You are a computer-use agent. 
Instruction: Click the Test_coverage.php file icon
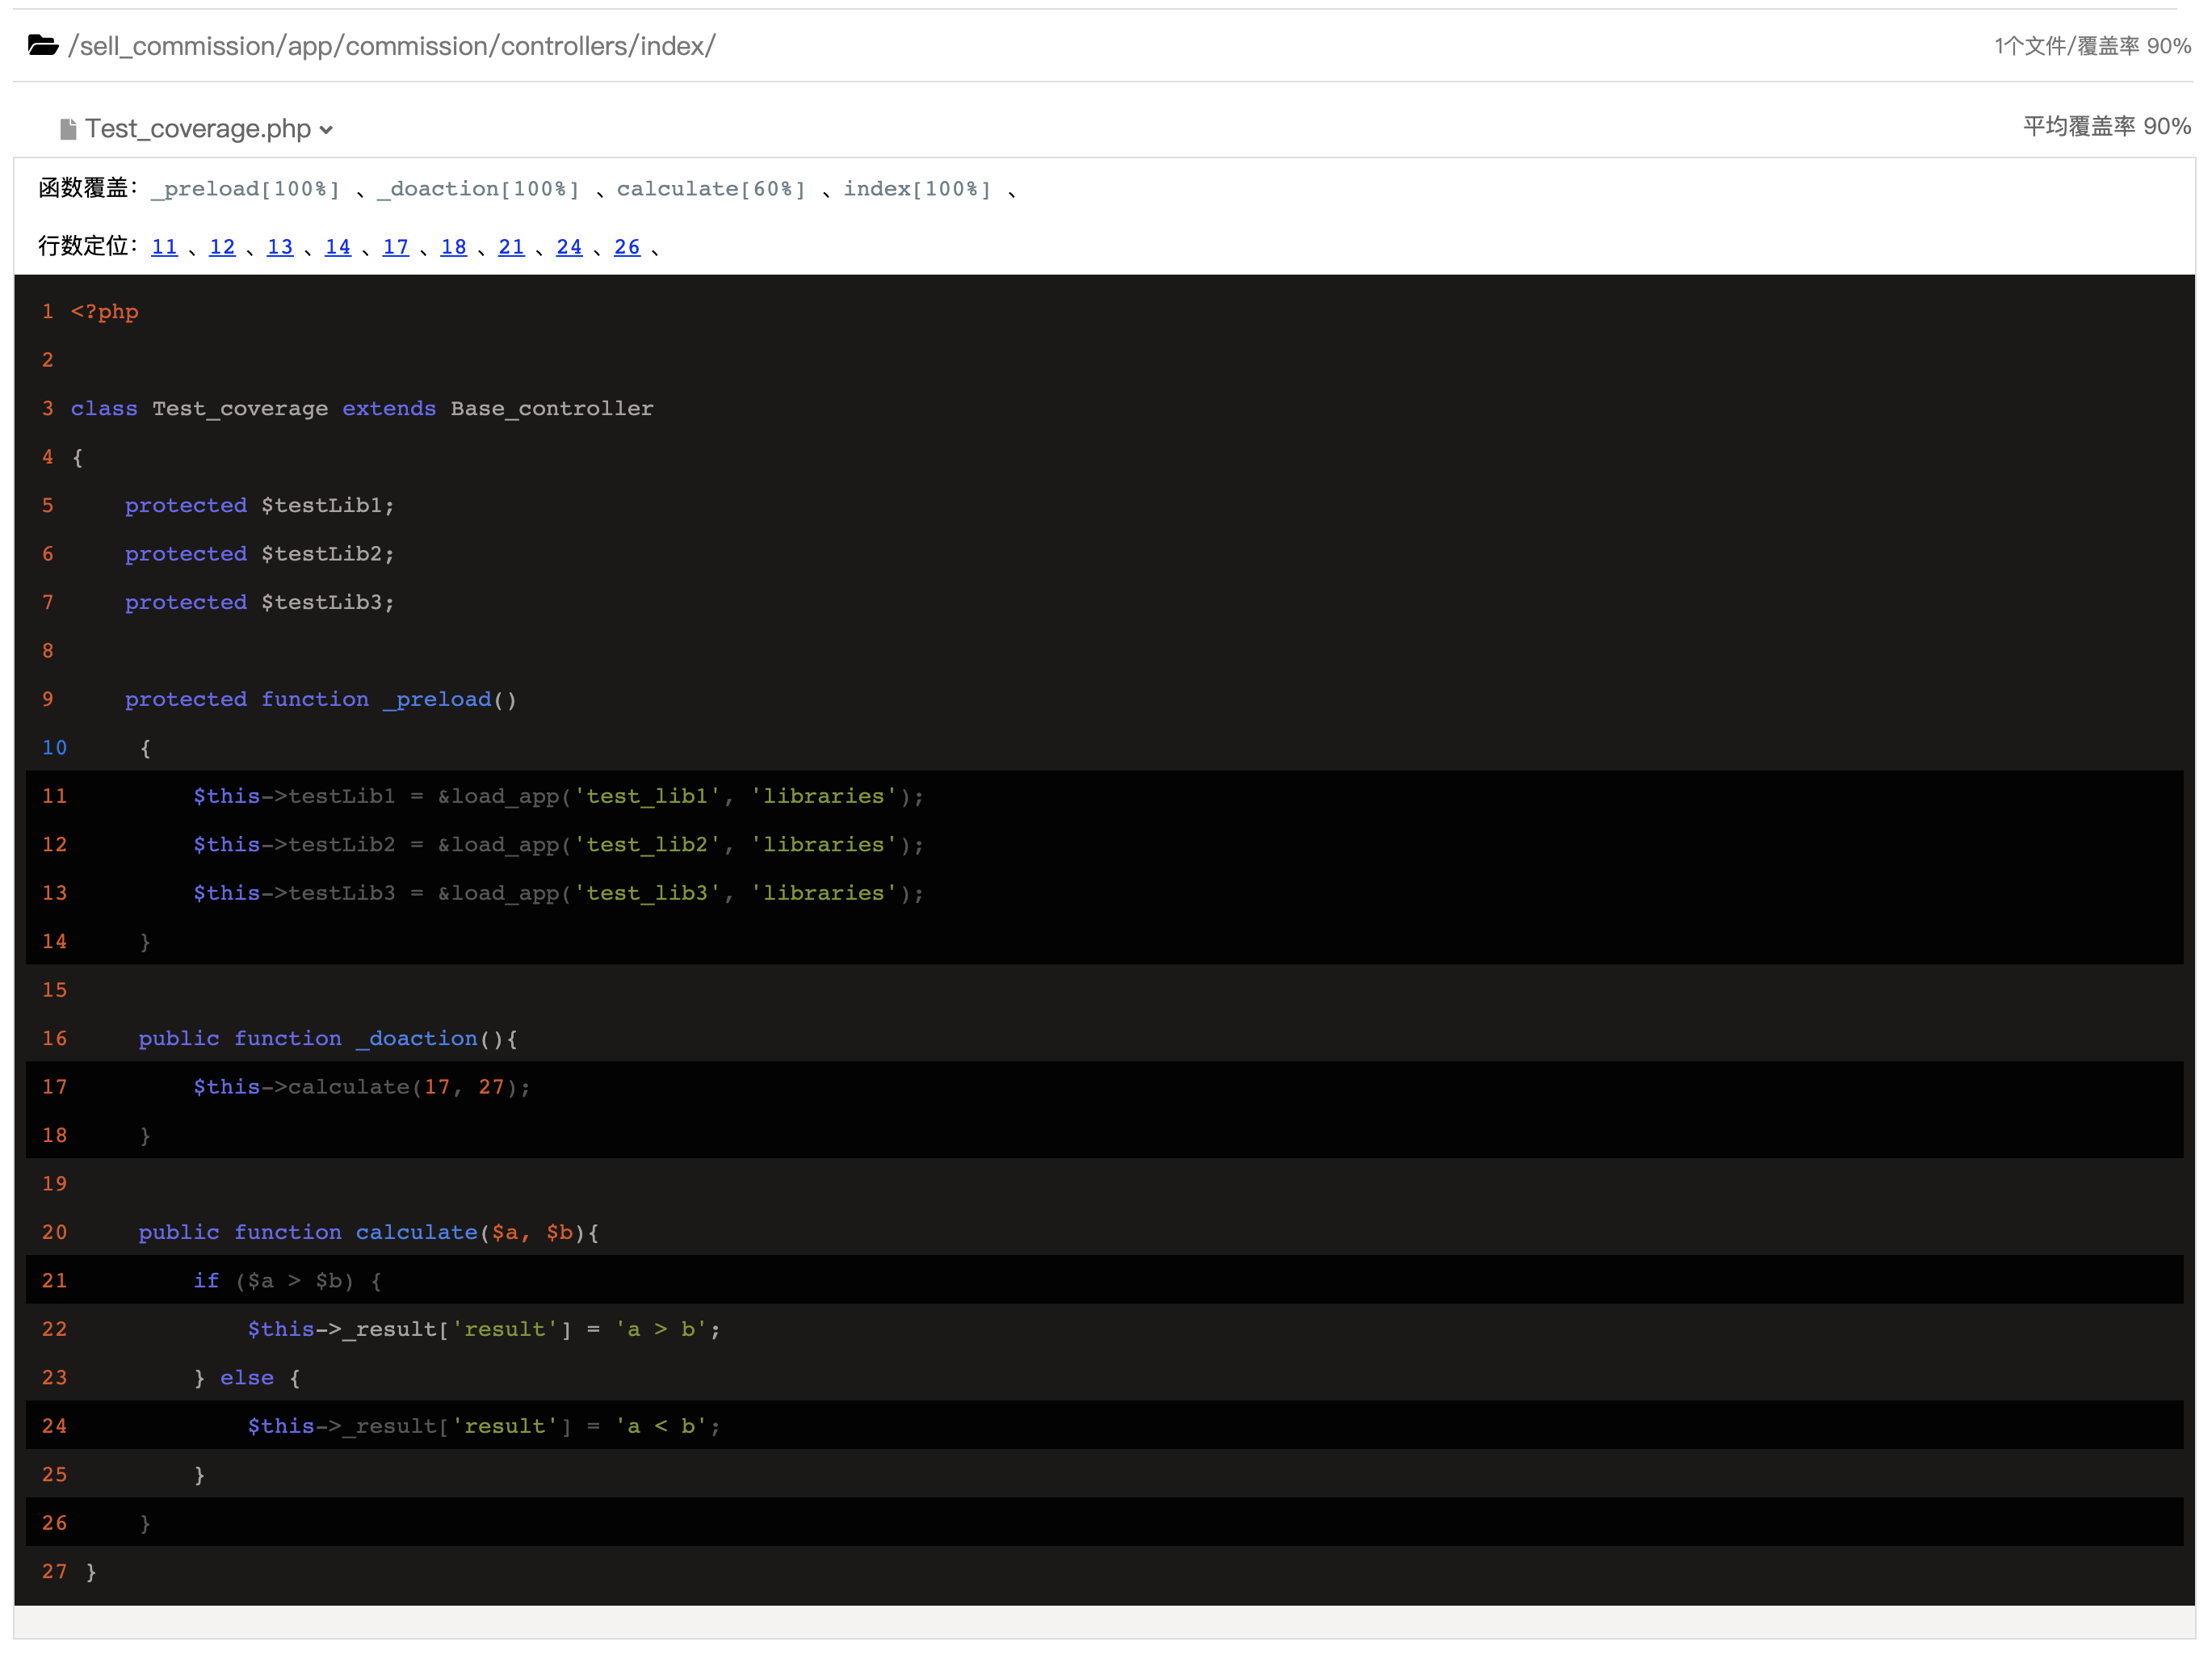point(68,129)
